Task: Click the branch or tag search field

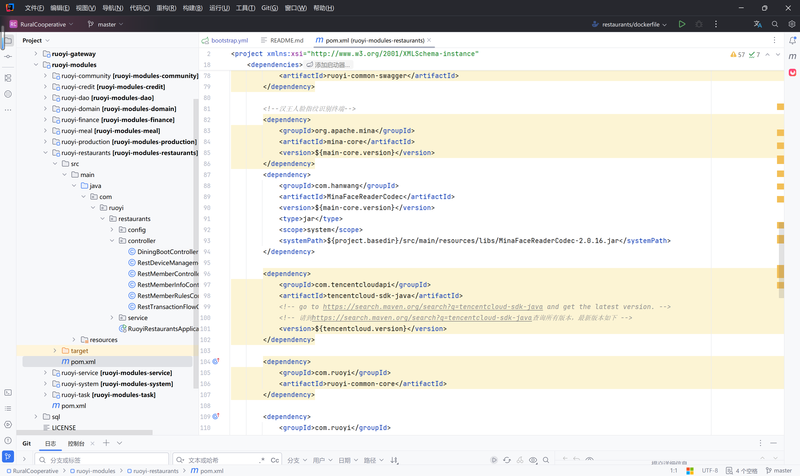Action: tap(102, 460)
